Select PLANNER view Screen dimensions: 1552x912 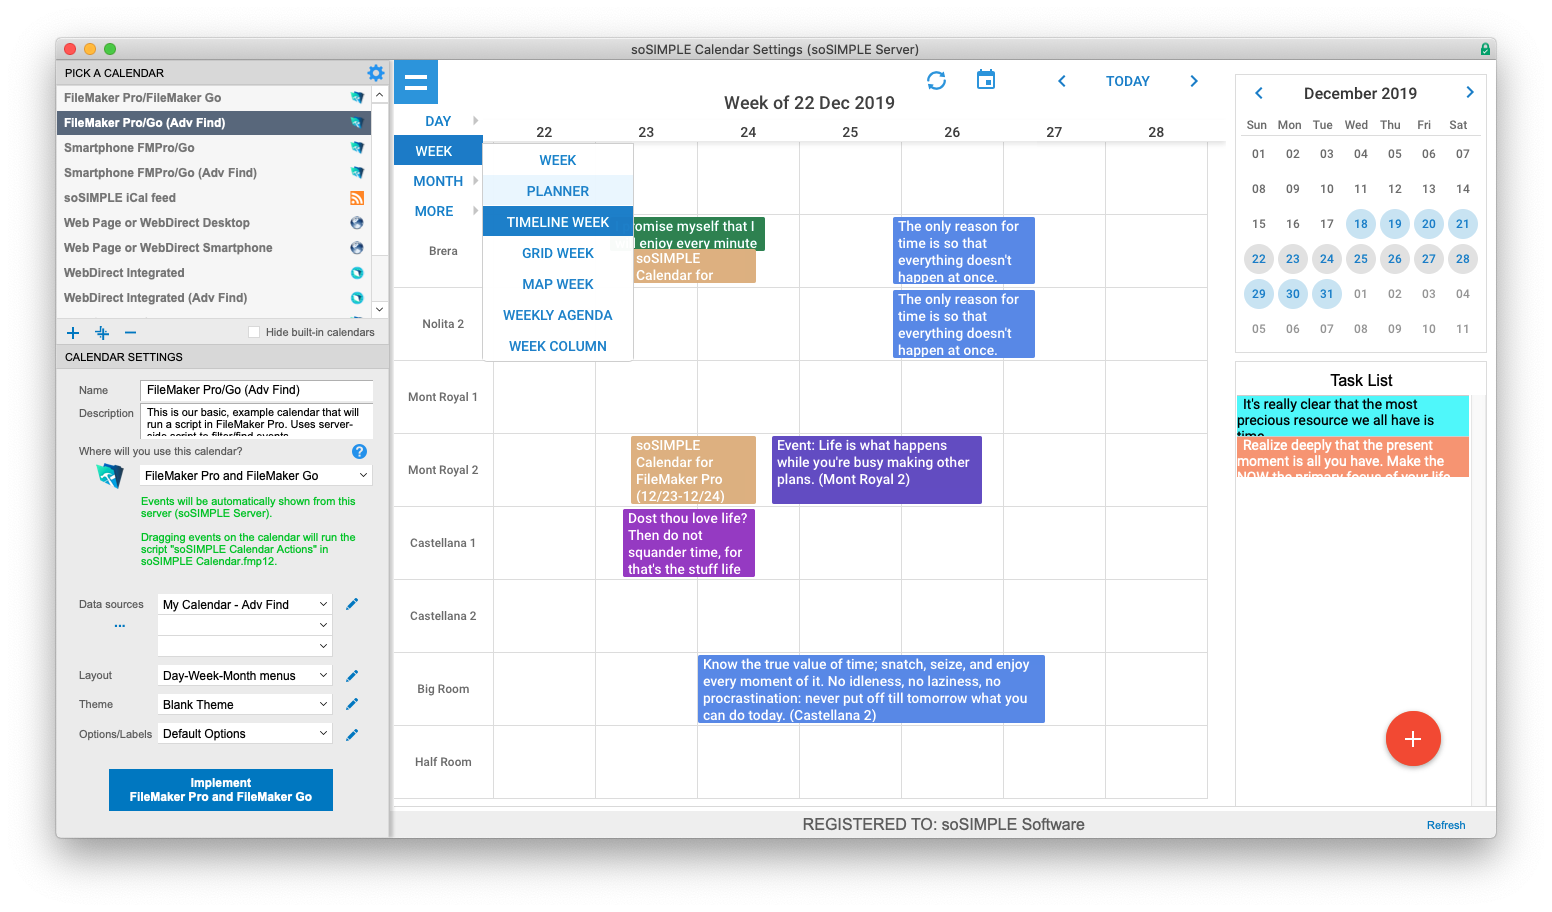pos(558,191)
